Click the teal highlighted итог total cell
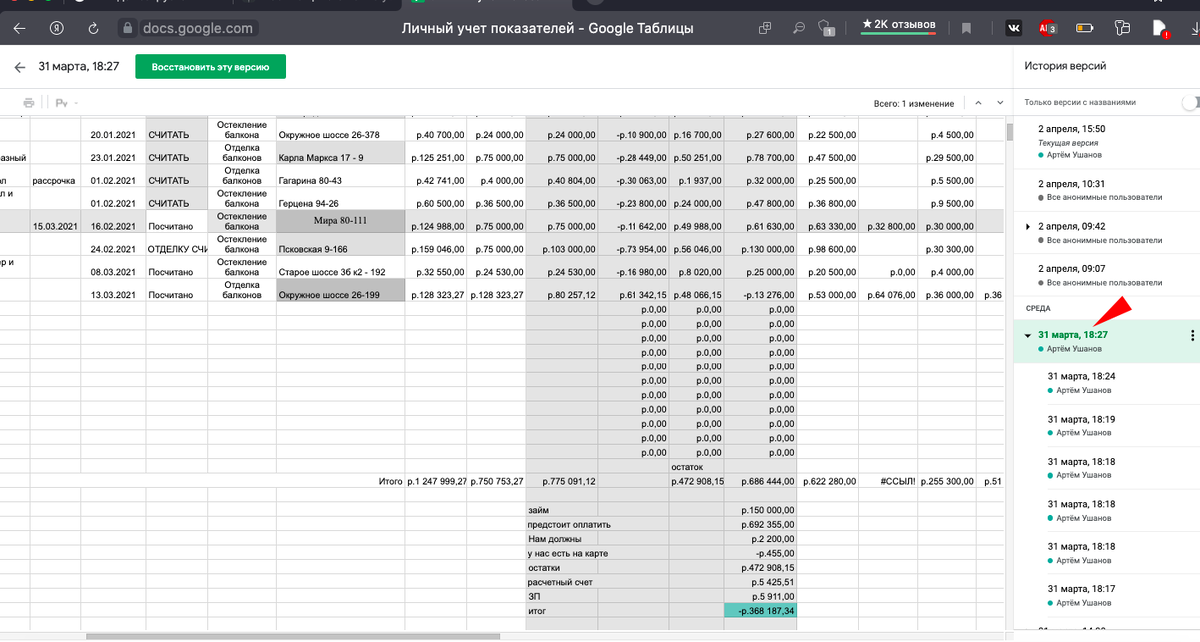The image size is (1200, 642). pos(760,610)
